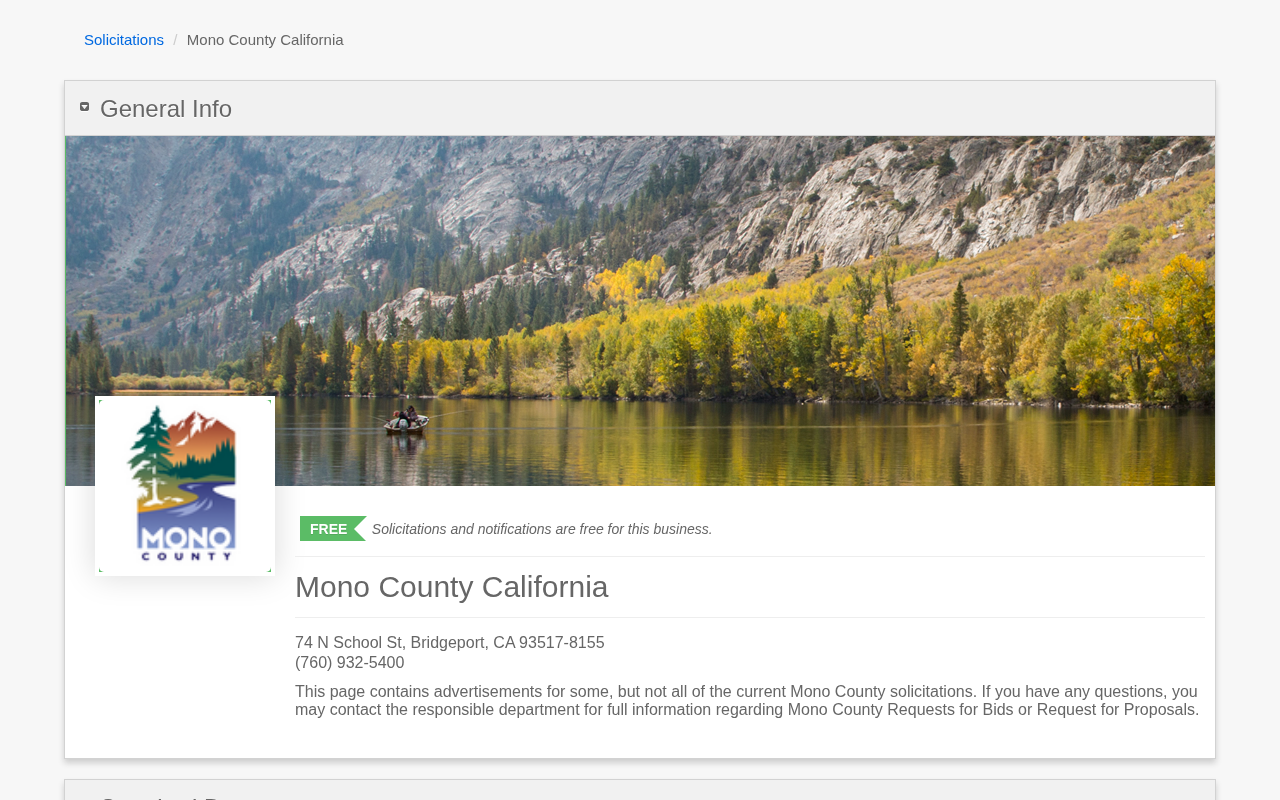This screenshot has width=1280, height=800.
Task: Collapse the General Info section arrow
Action: [85, 107]
